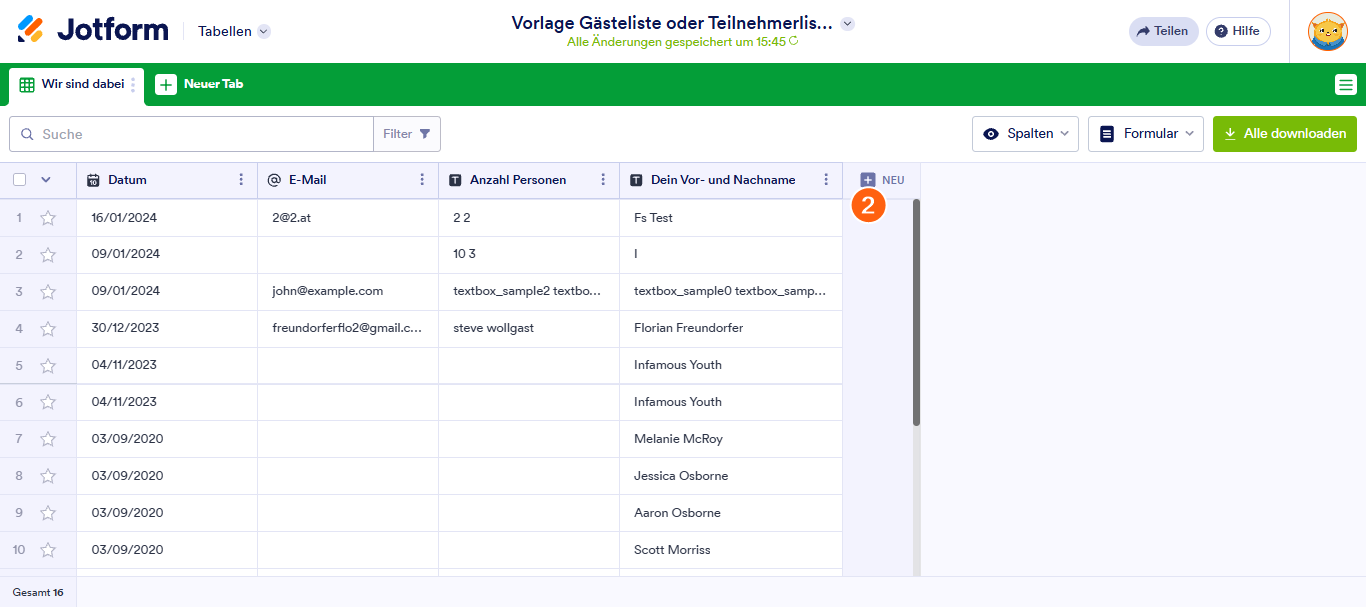1366x607 pixels.
Task: Select name cell Melanie McRoy
Action: pyautogui.click(x=731, y=440)
